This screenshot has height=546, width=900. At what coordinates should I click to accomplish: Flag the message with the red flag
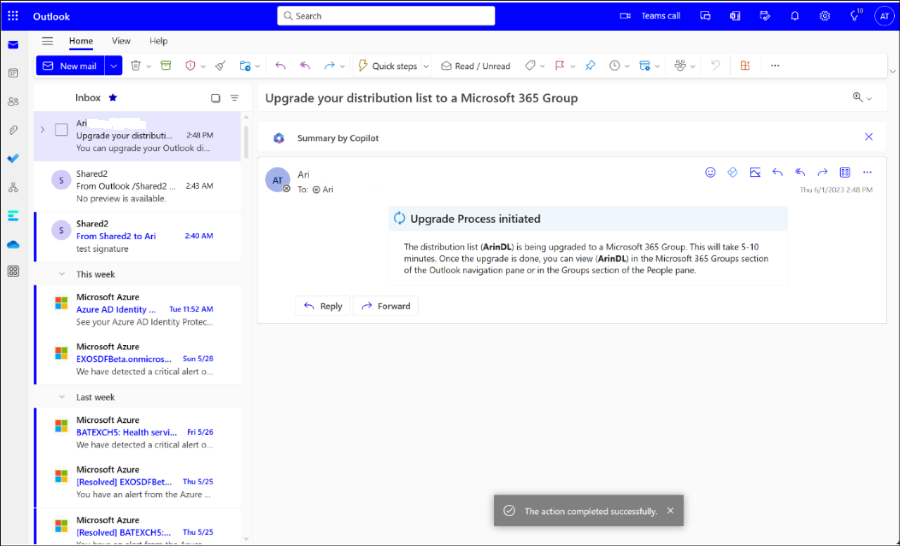click(x=560, y=66)
